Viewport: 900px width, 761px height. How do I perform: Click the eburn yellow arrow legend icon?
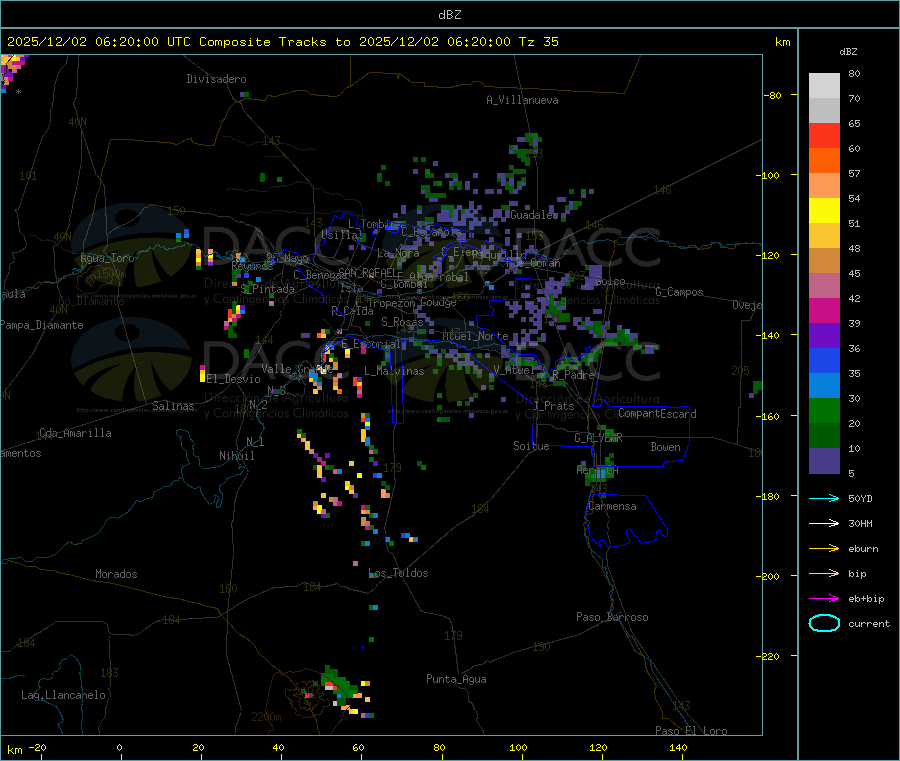click(824, 549)
